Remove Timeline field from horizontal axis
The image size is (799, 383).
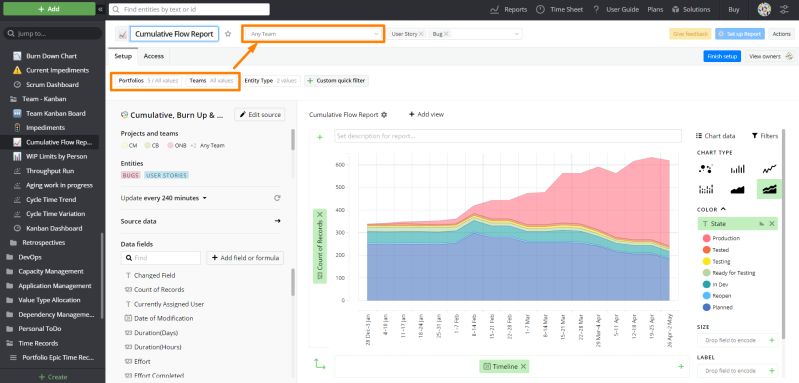click(523, 366)
